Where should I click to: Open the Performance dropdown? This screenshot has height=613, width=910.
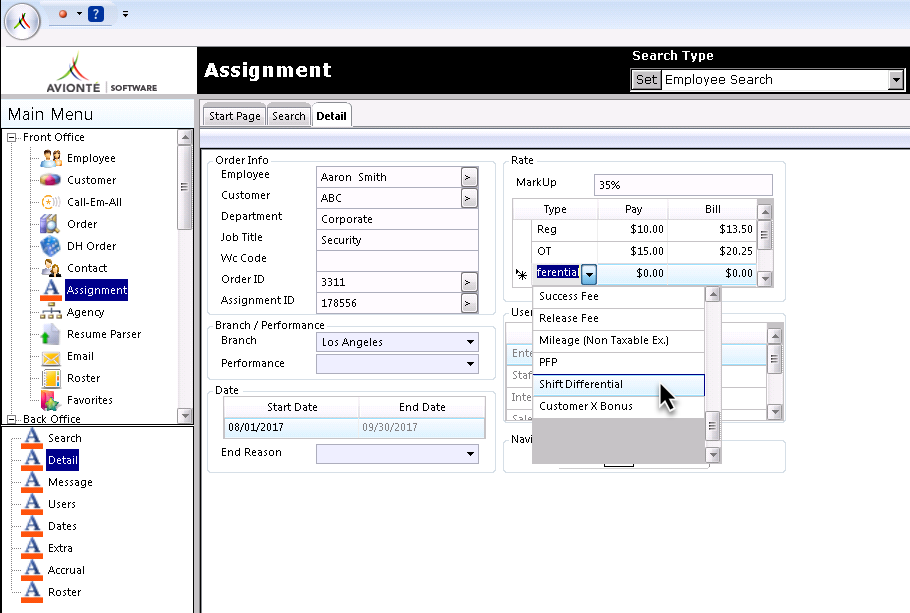(x=470, y=364)
